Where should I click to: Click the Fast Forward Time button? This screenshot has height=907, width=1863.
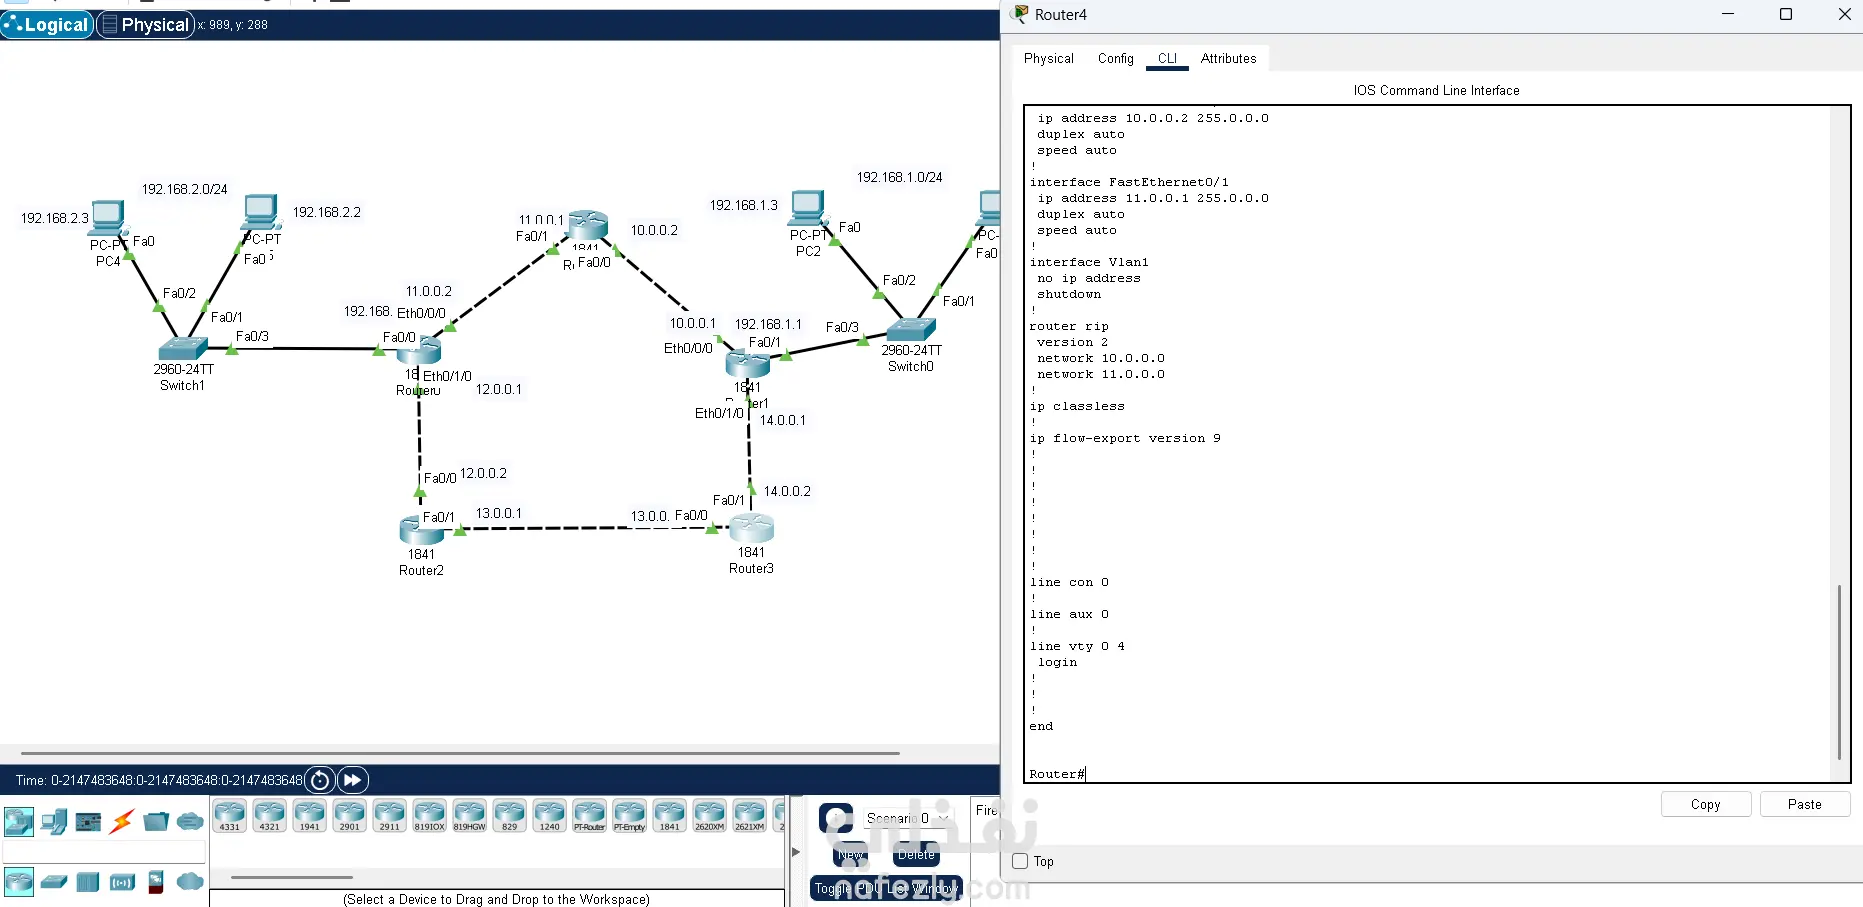(353, 780)
